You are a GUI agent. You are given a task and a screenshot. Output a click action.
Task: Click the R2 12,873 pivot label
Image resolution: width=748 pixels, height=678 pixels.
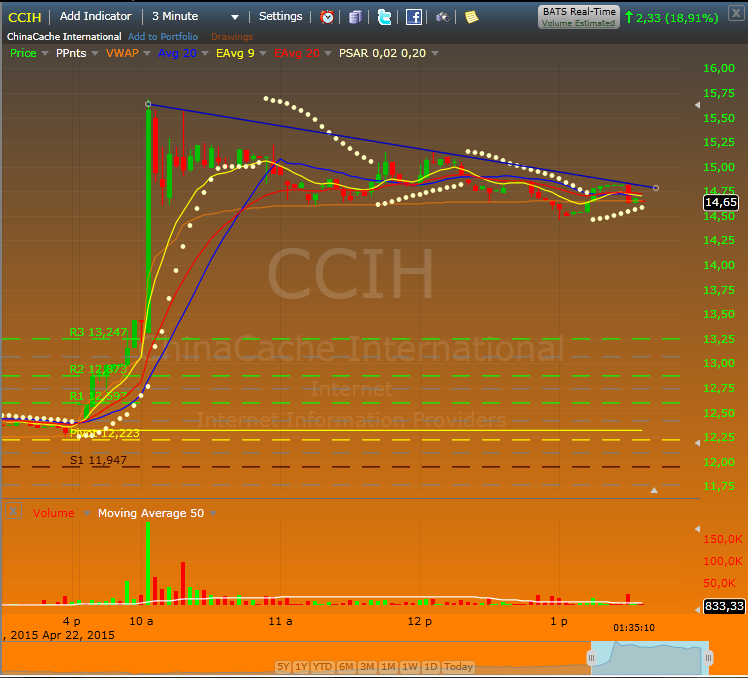(98, 369)
